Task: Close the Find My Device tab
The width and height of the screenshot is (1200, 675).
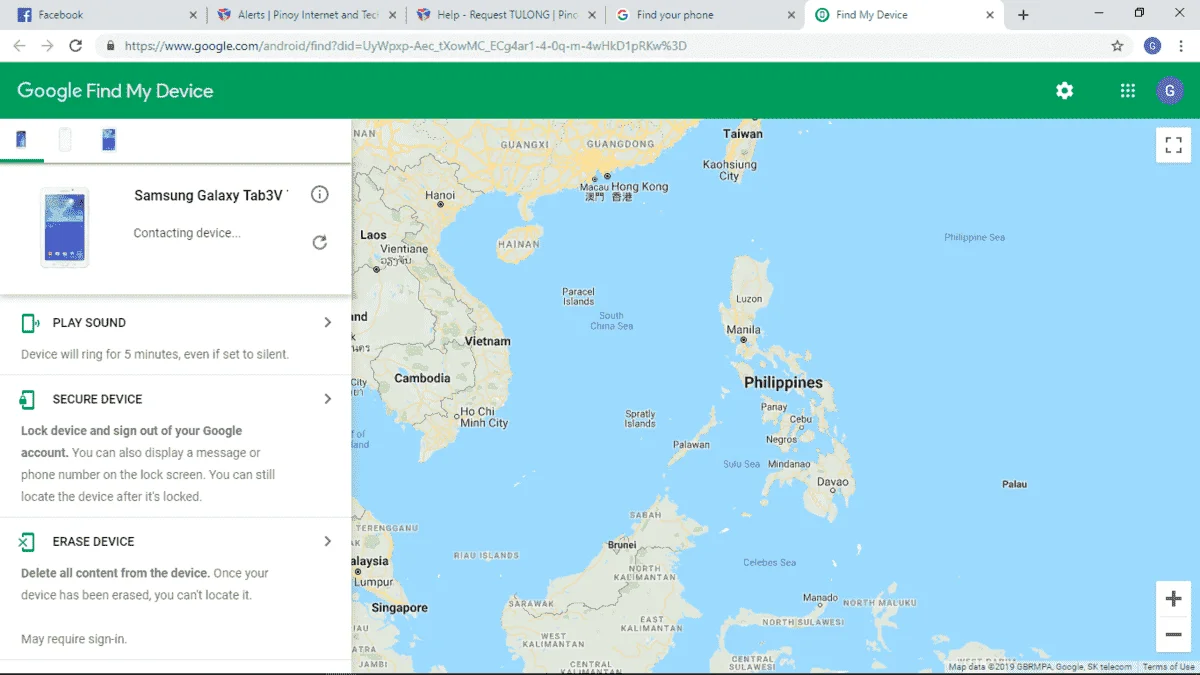Action: 990,15
